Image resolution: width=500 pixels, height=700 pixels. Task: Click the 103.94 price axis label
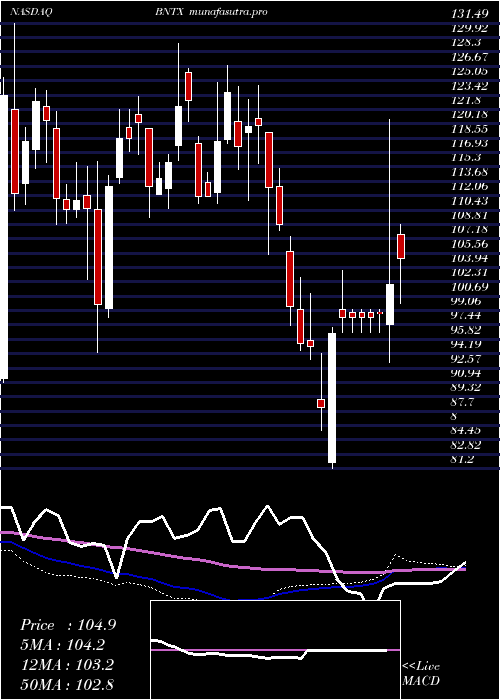[x=470, y=258]
